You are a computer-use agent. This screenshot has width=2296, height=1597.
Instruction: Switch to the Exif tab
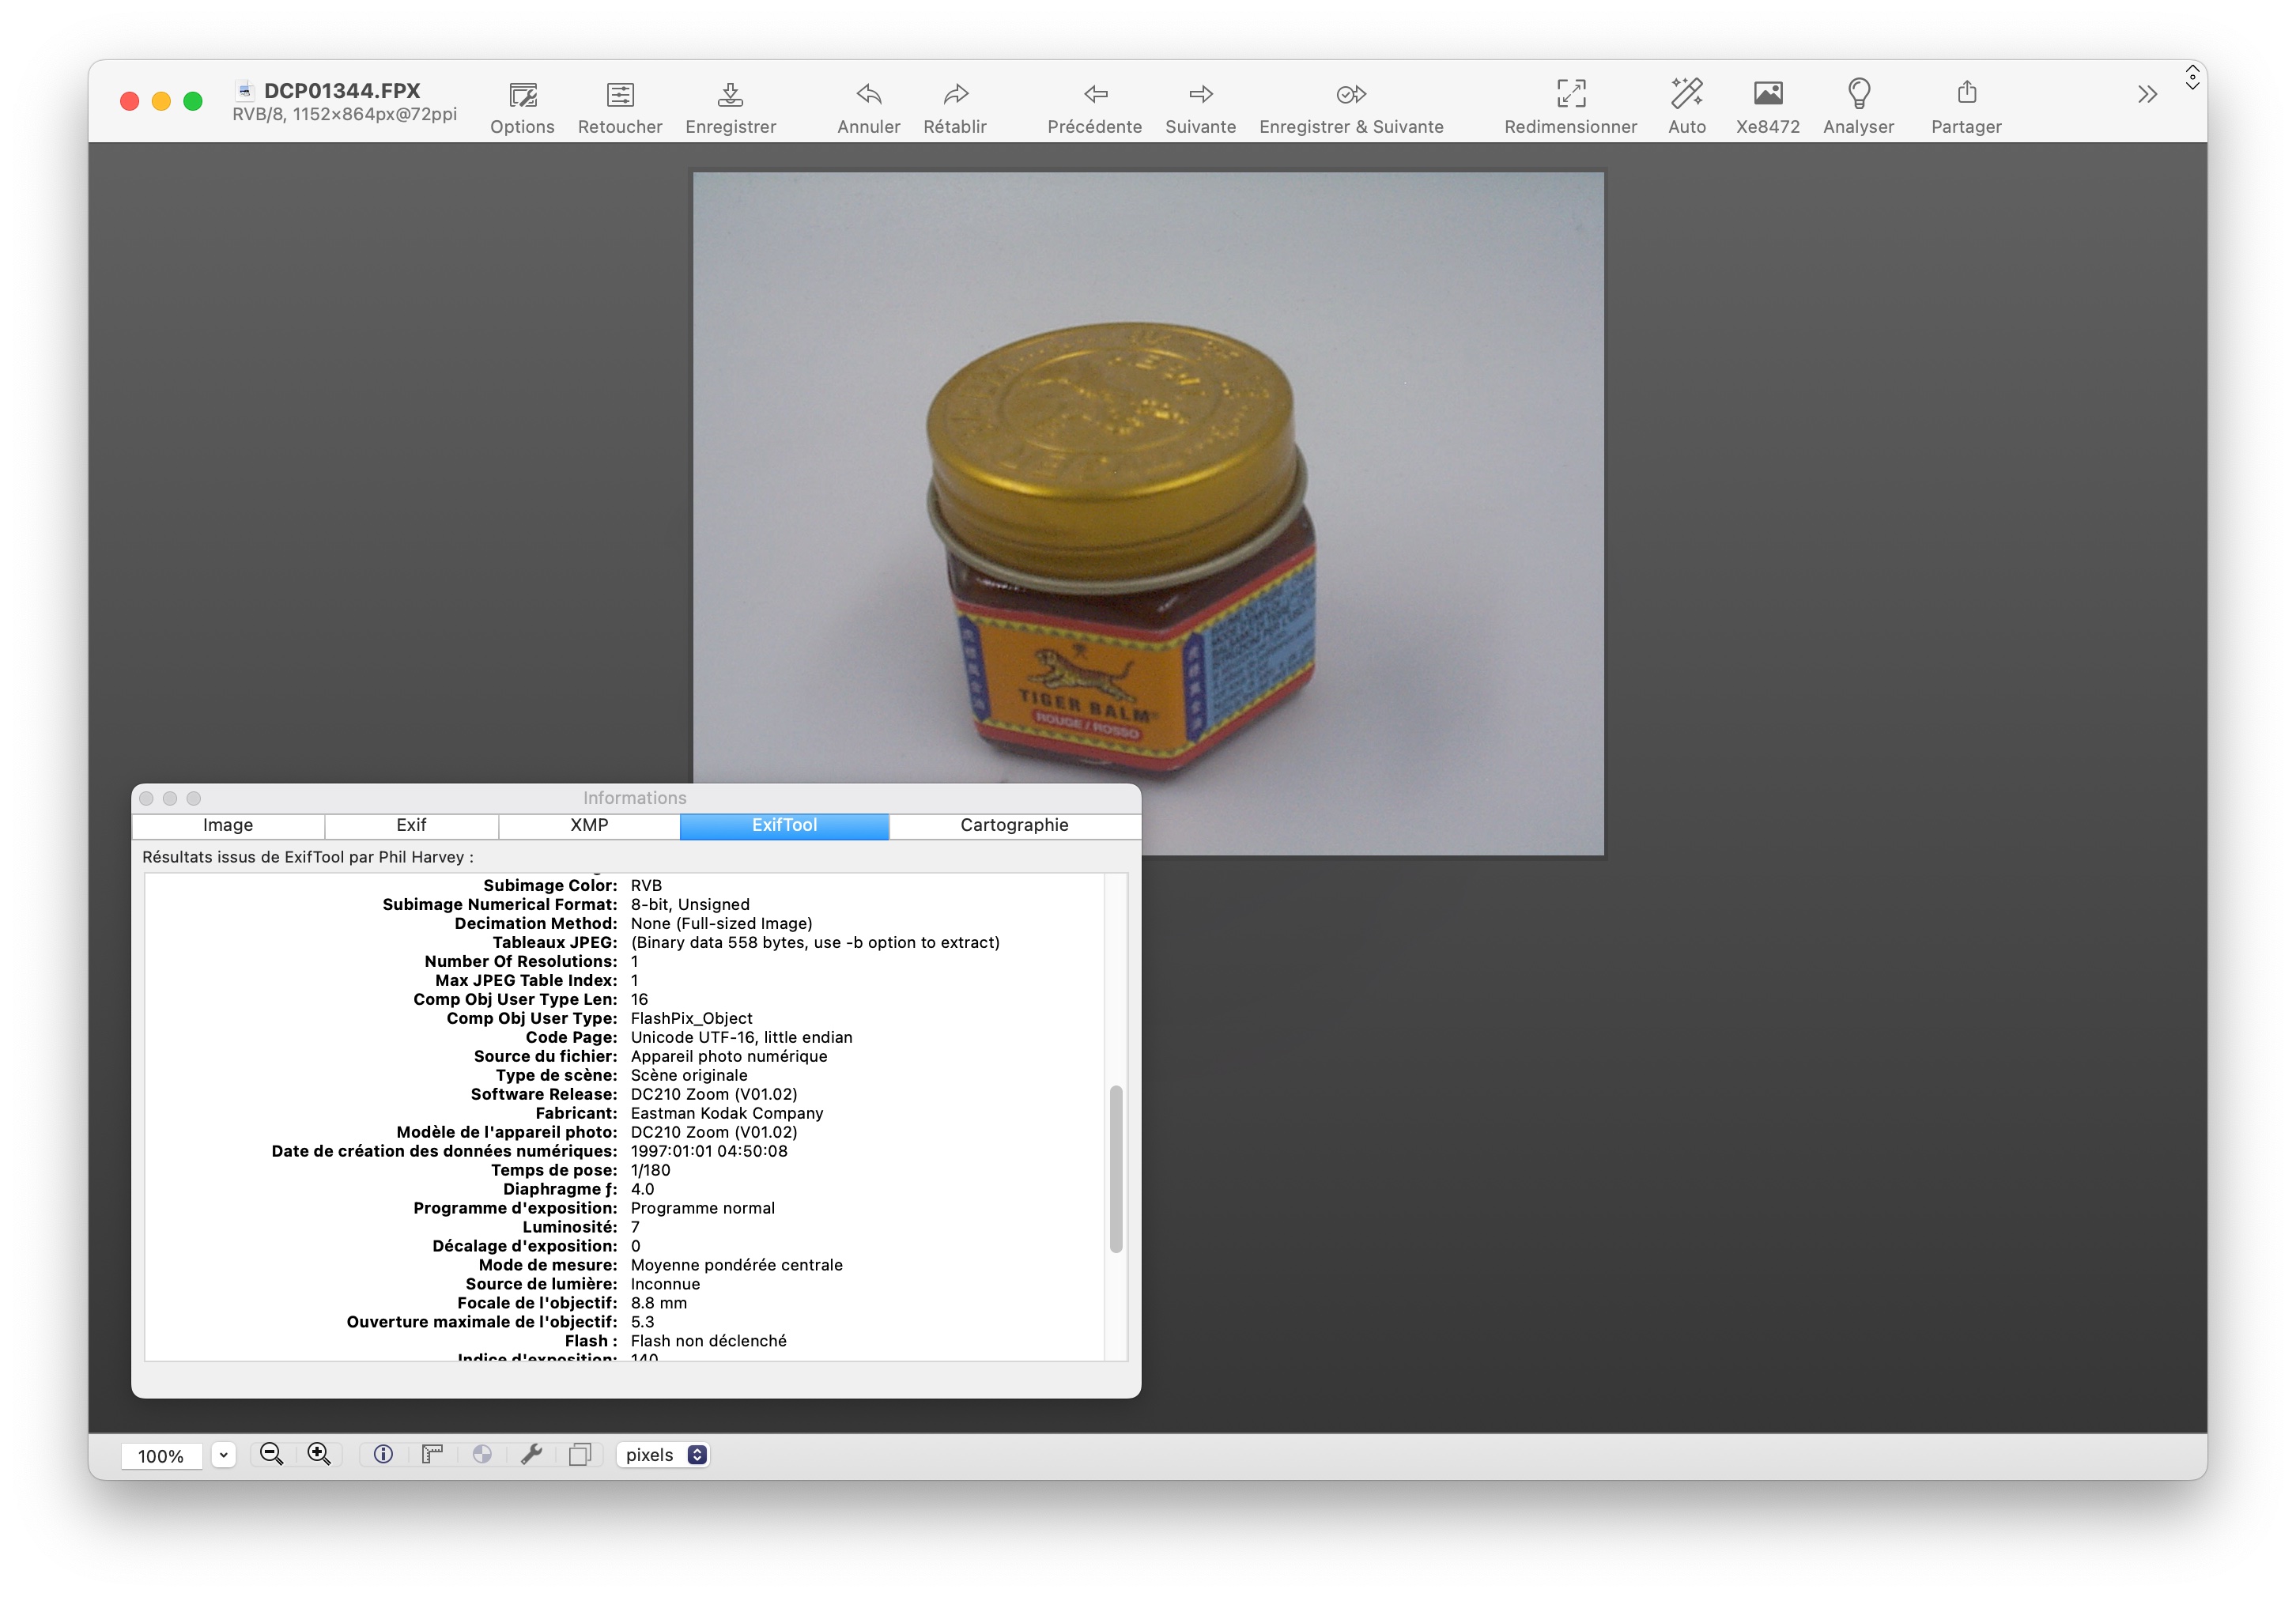411,825
